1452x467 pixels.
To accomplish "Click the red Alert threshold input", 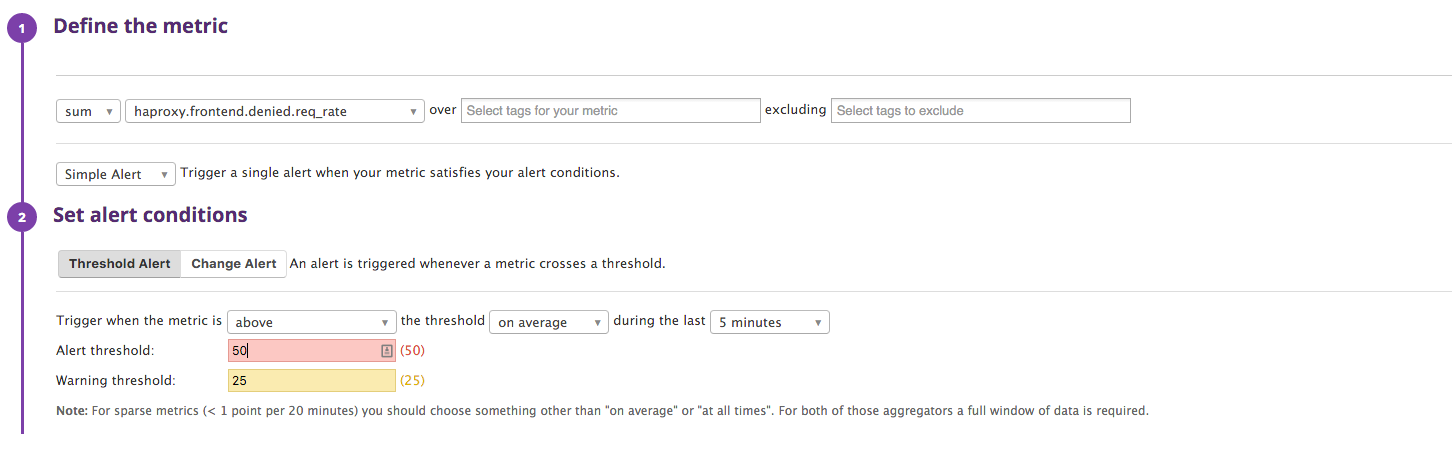I will point(303,351).
